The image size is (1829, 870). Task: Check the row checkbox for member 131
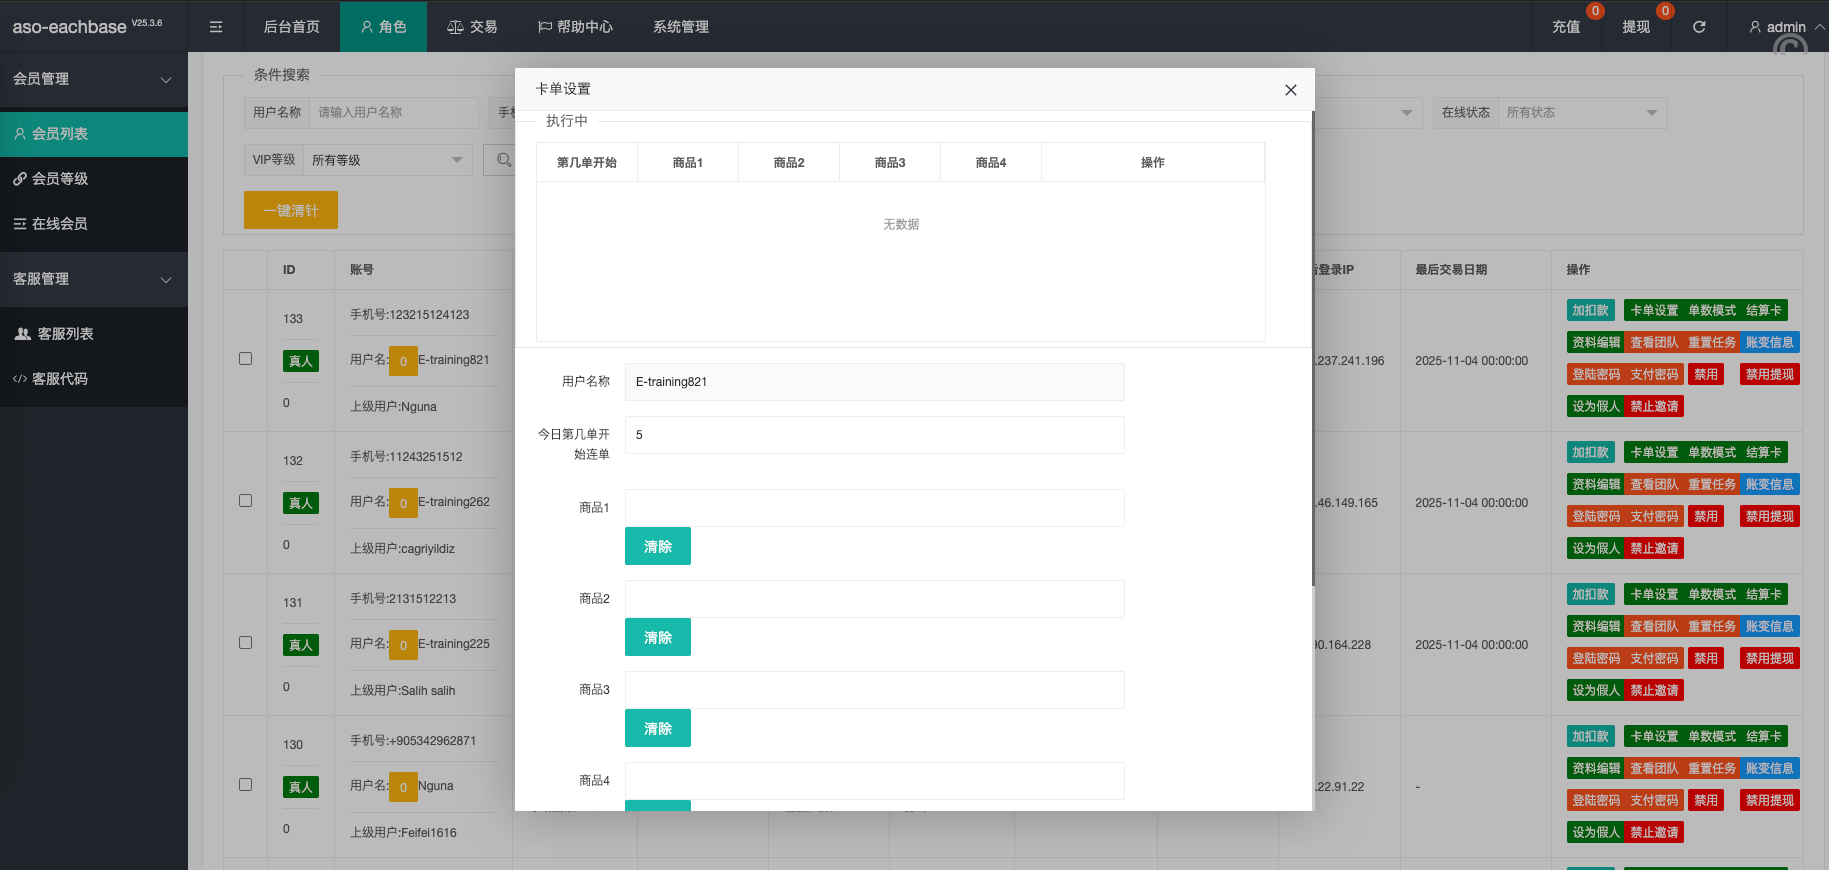(x=245, y=643)
